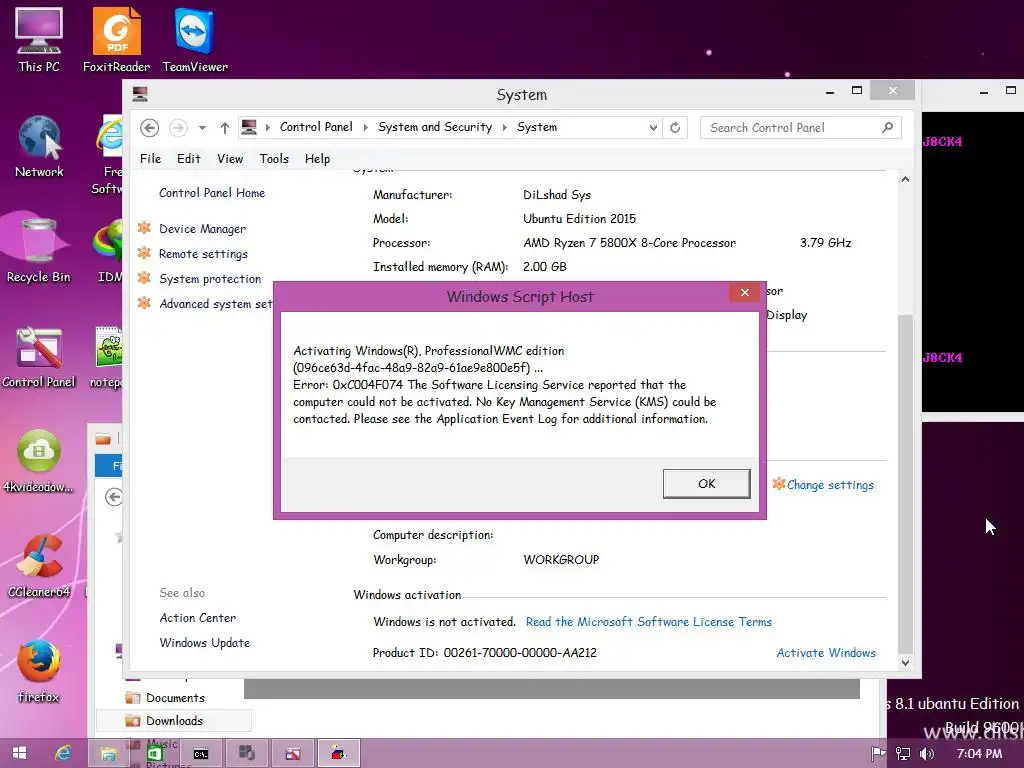This screenshot has height=768, width=1024.
Task: Click OK in Windows Script Host dialog
Action: [707, 483]
